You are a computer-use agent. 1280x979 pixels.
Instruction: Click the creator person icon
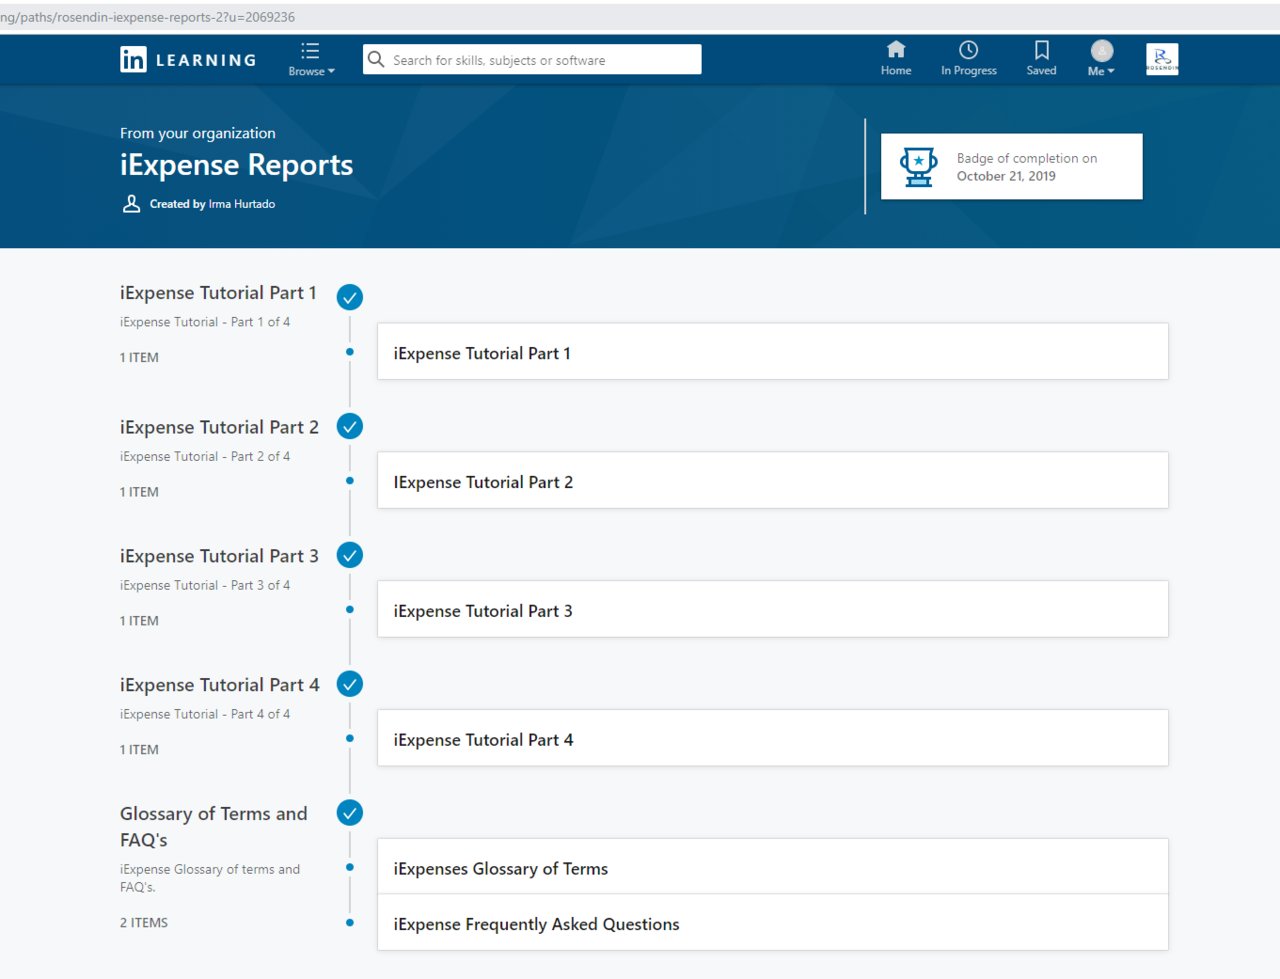[131, 204]
